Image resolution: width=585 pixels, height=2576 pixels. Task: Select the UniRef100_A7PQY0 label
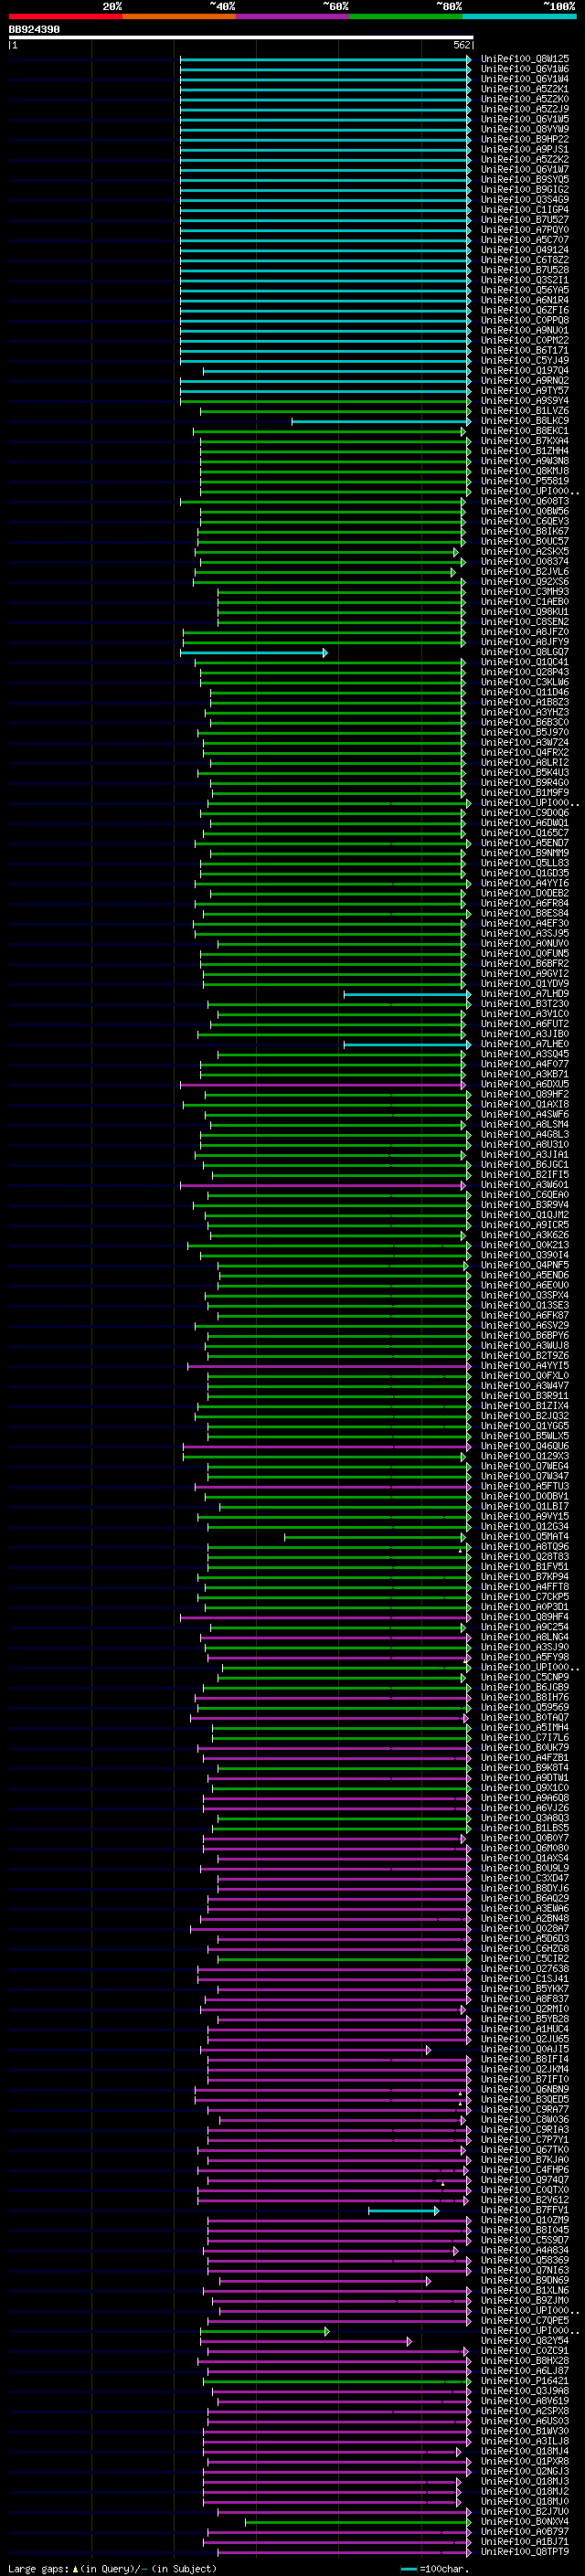525,230
